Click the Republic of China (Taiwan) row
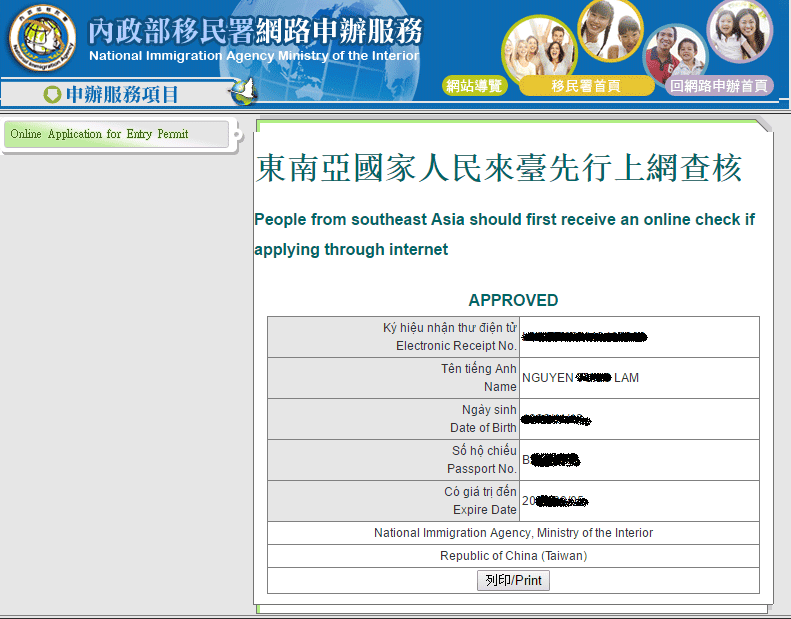Screen dimensions: 791x619 (513, 556)
